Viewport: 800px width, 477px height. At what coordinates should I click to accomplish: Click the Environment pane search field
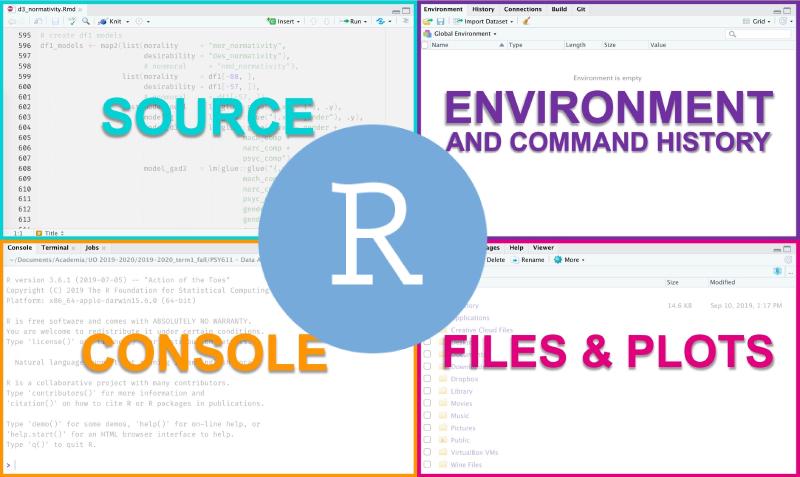[758, 34]
